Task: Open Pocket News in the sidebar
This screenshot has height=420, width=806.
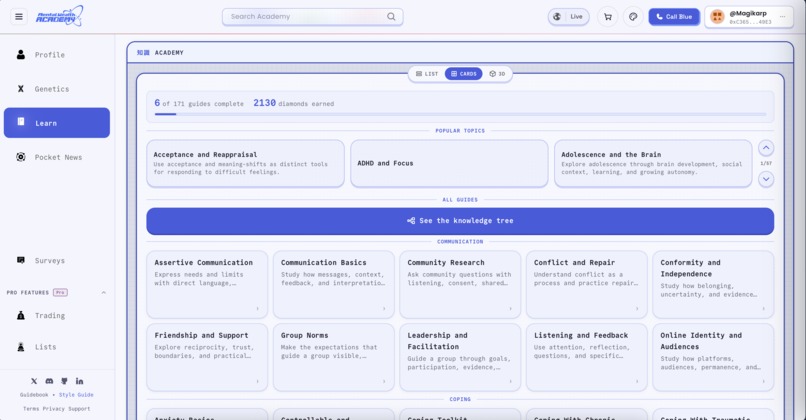Action: point(57,157)
